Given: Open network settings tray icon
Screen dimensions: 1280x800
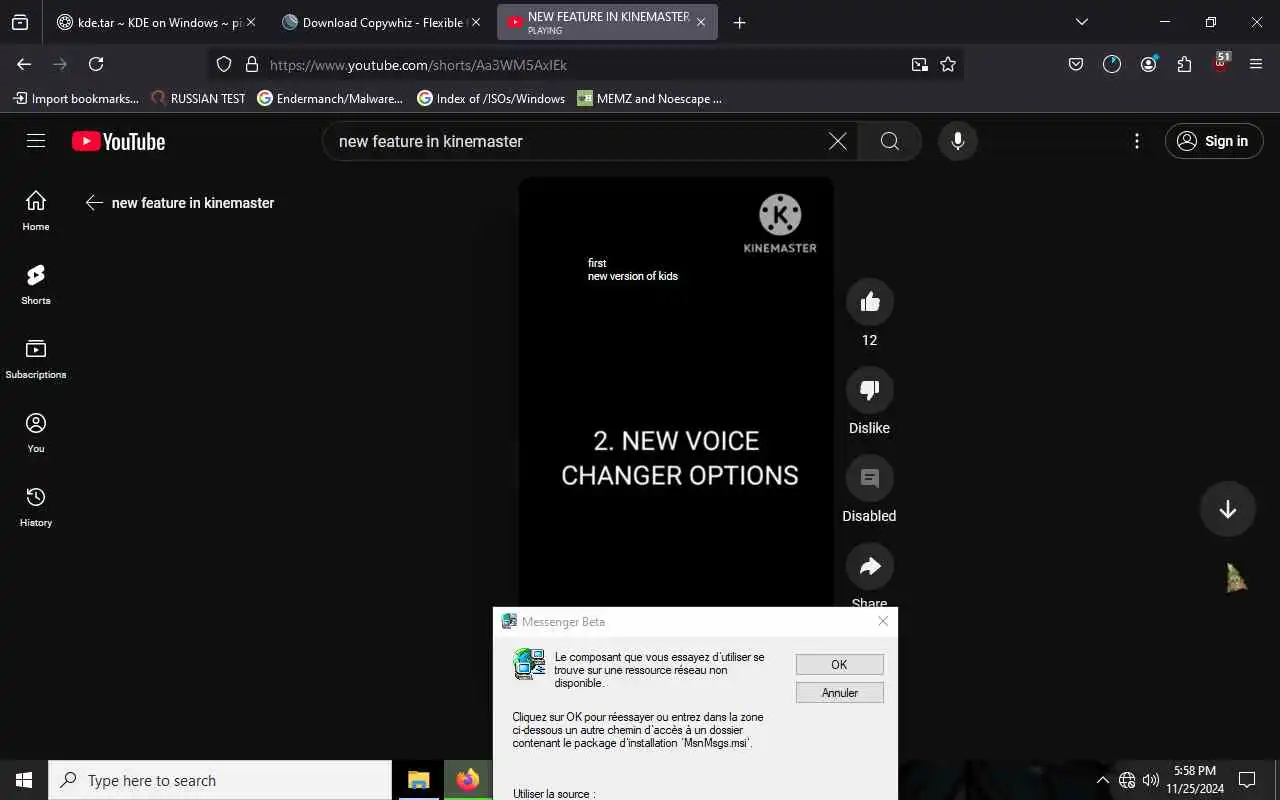Looking at the screenshot, I should pos(1127,780).
